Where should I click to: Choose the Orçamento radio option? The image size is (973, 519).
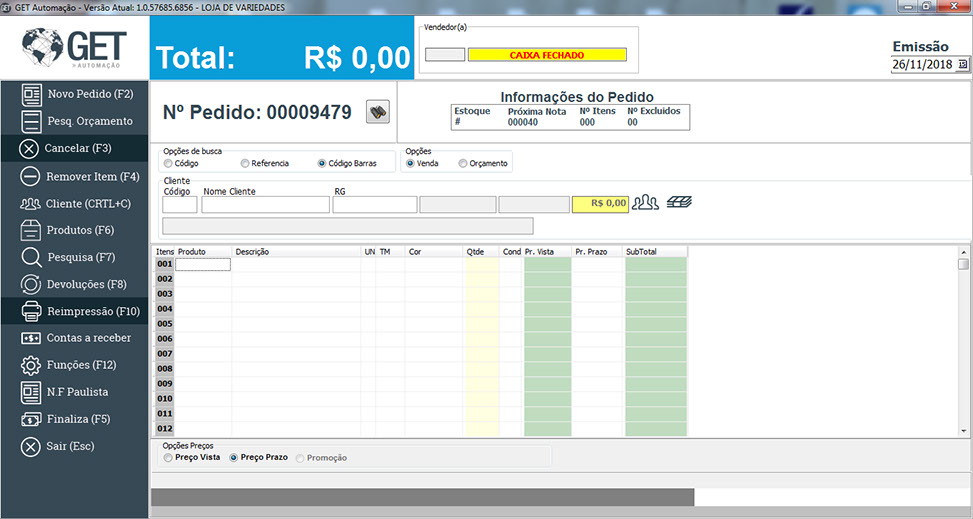(462, 163)
